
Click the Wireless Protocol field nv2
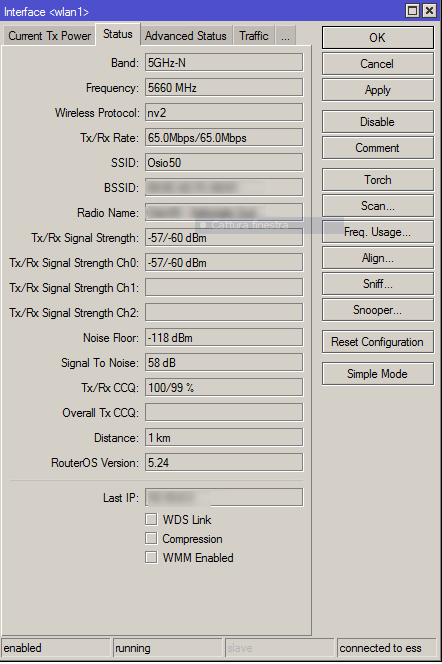point(224,113)
